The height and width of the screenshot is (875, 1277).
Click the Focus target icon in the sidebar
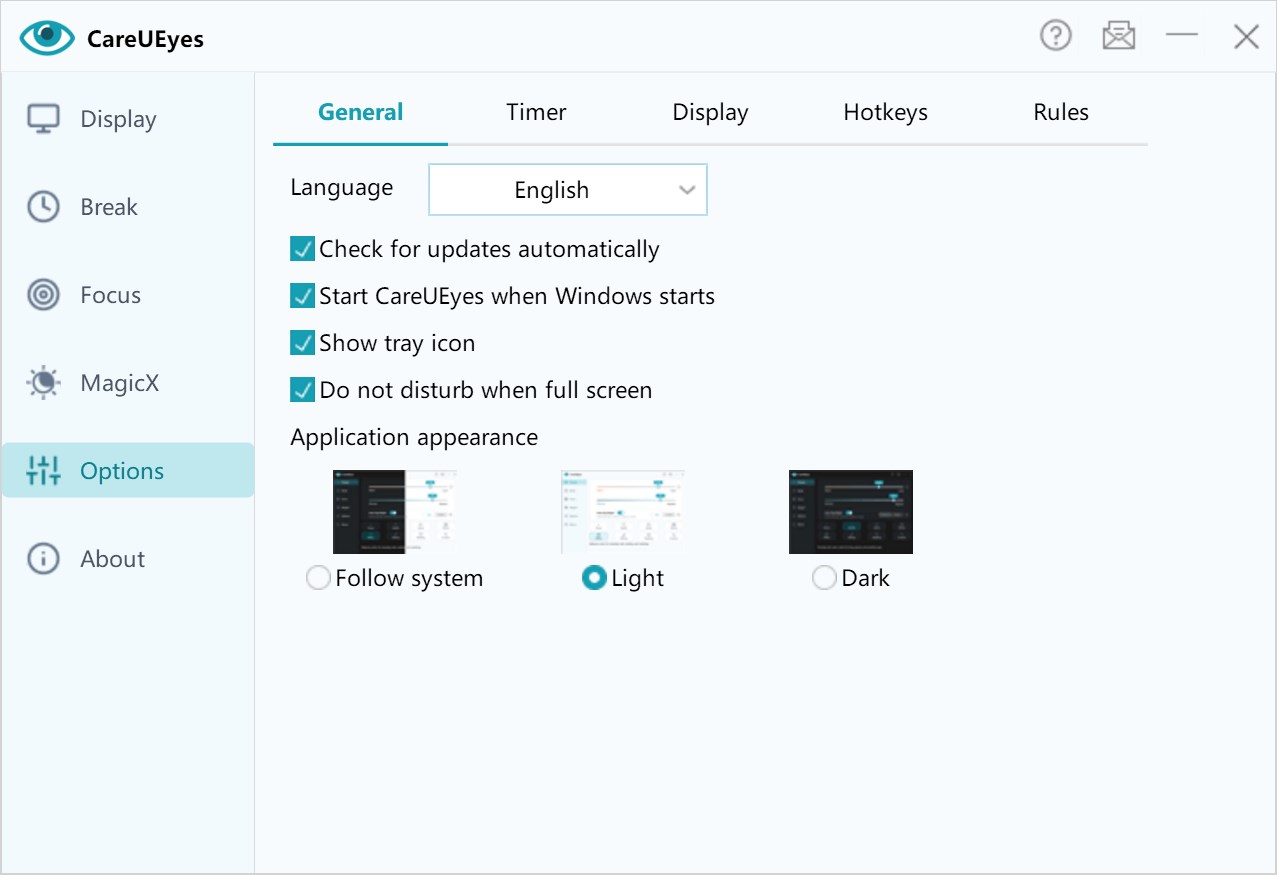(x=43, y=295)
